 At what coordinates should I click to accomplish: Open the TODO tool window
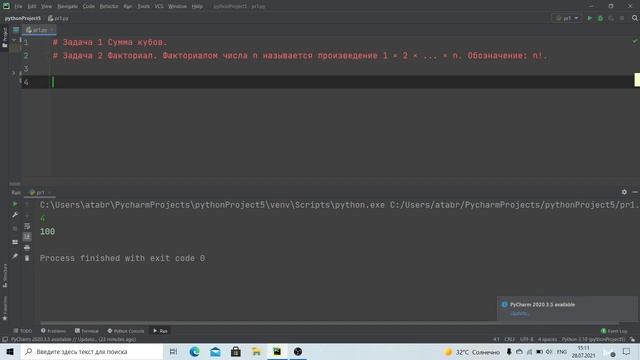[x=22, y=331]
